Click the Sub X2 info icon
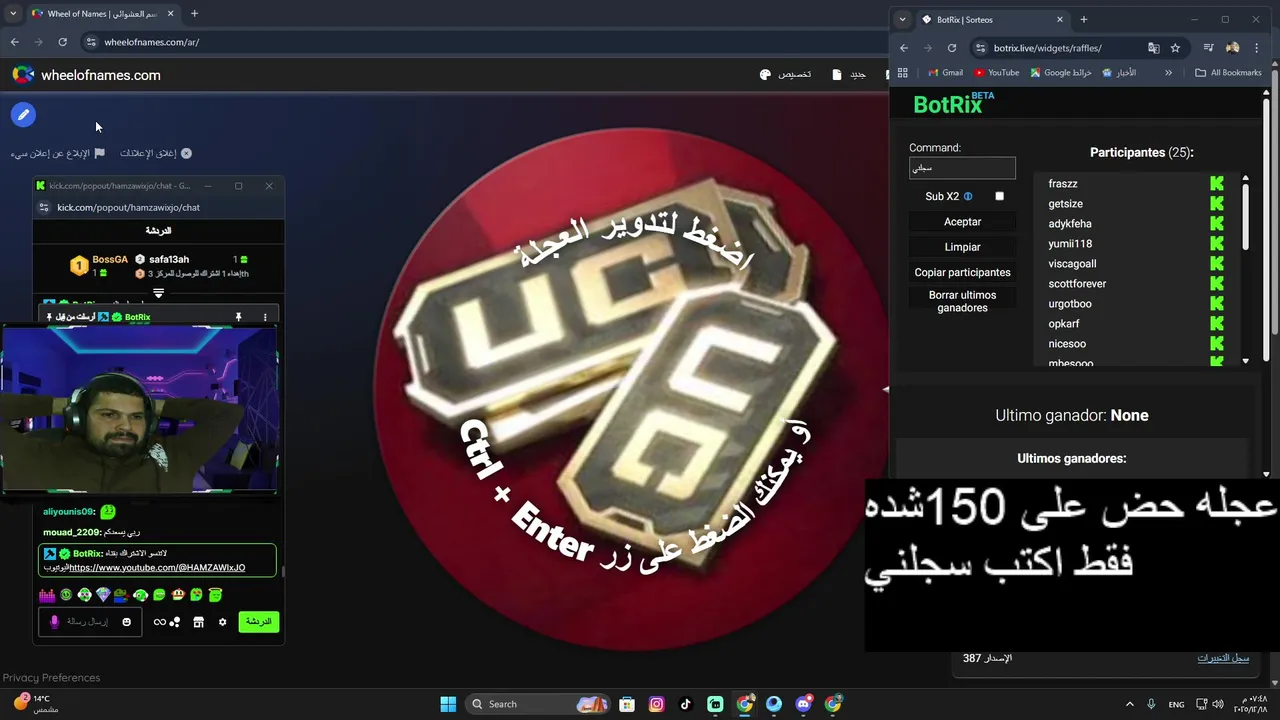 coord(968,197)
